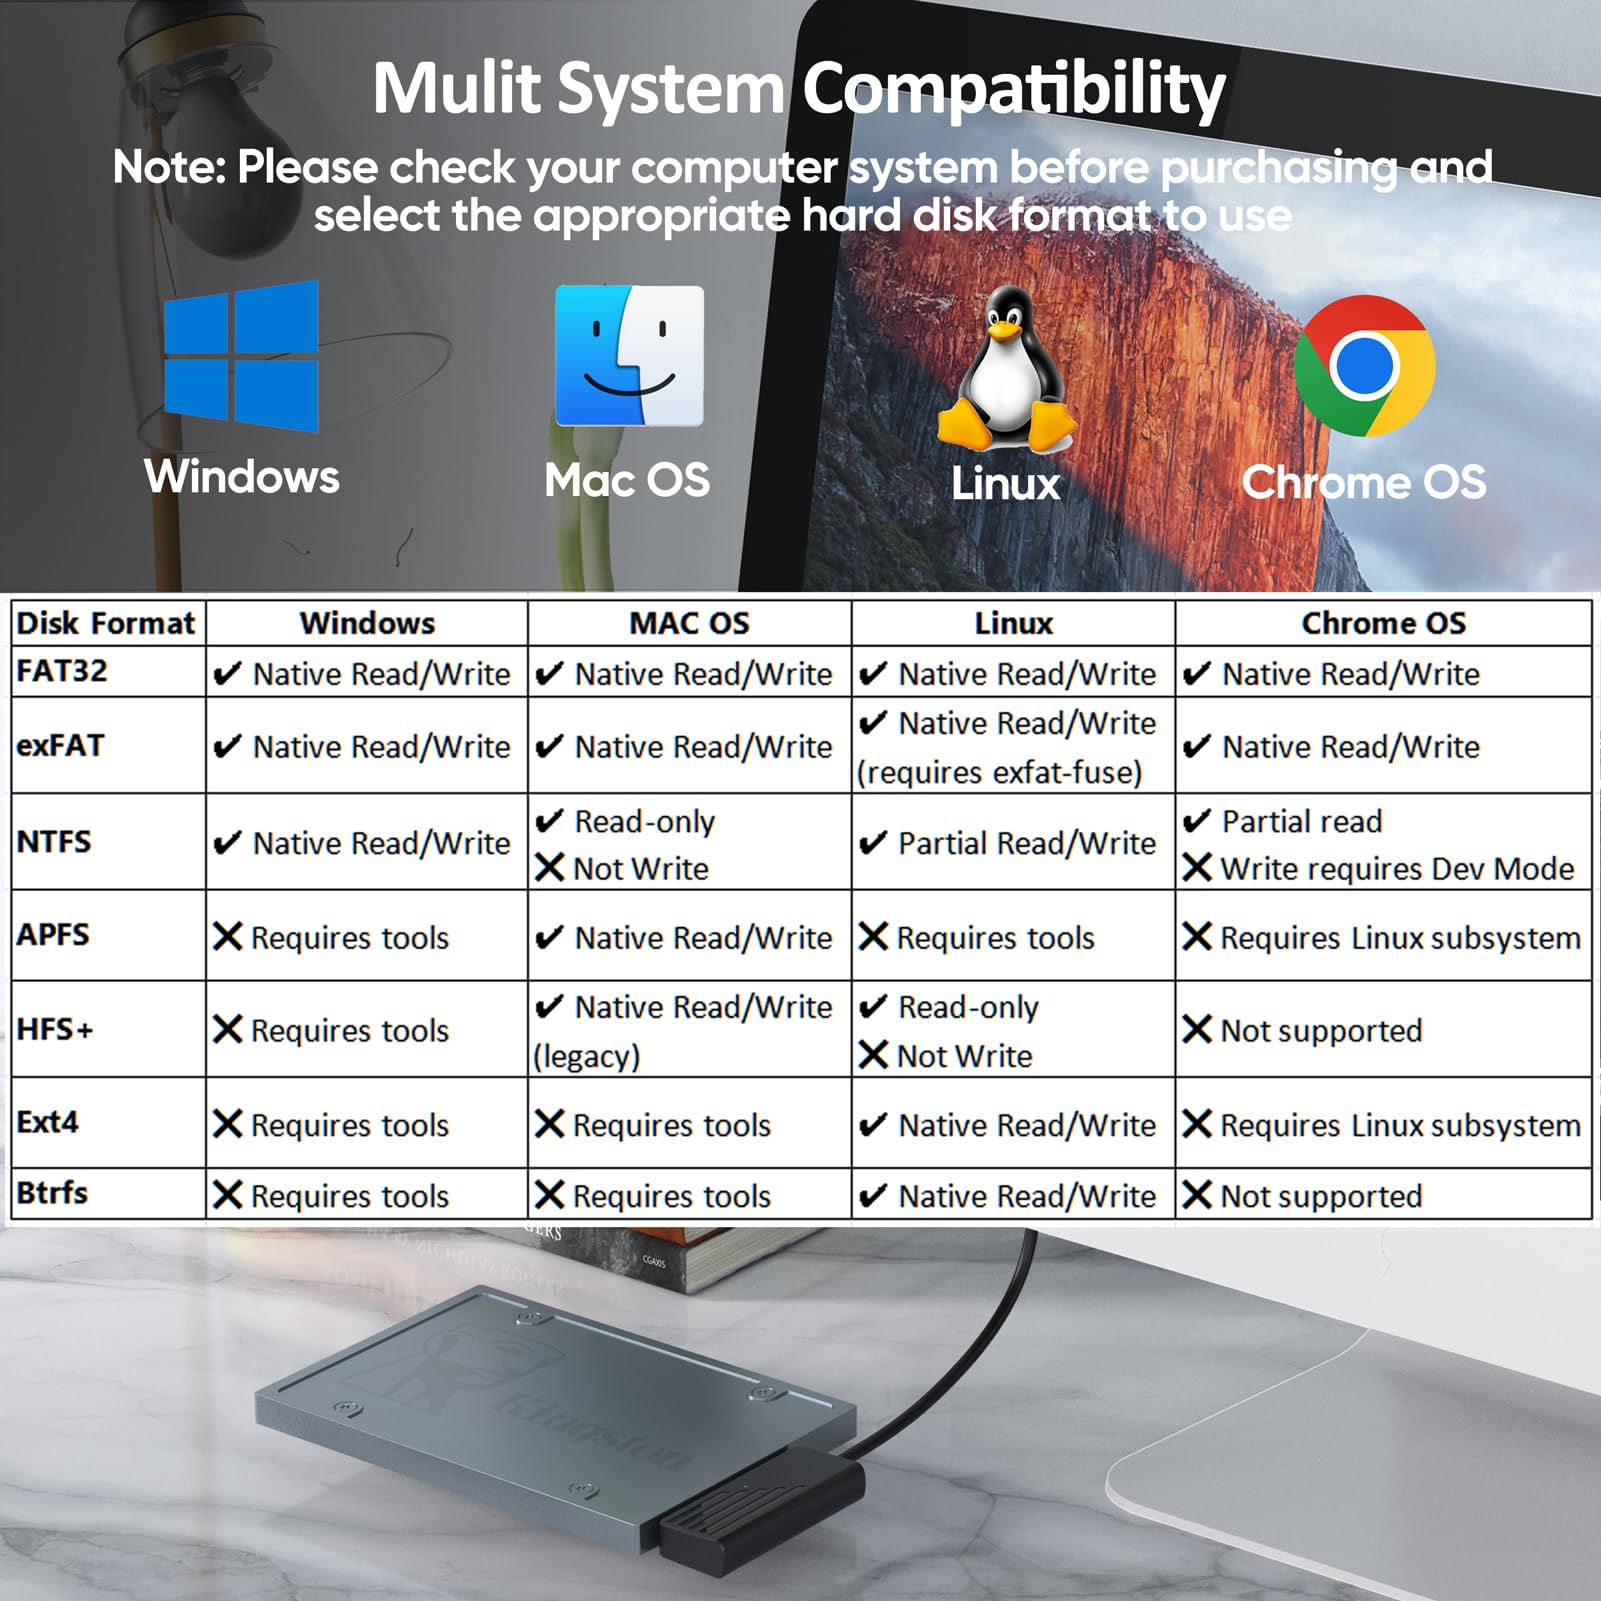Click the Windows column header in the table
This screenshot has height=1601, width=1601.
[368, 623]
